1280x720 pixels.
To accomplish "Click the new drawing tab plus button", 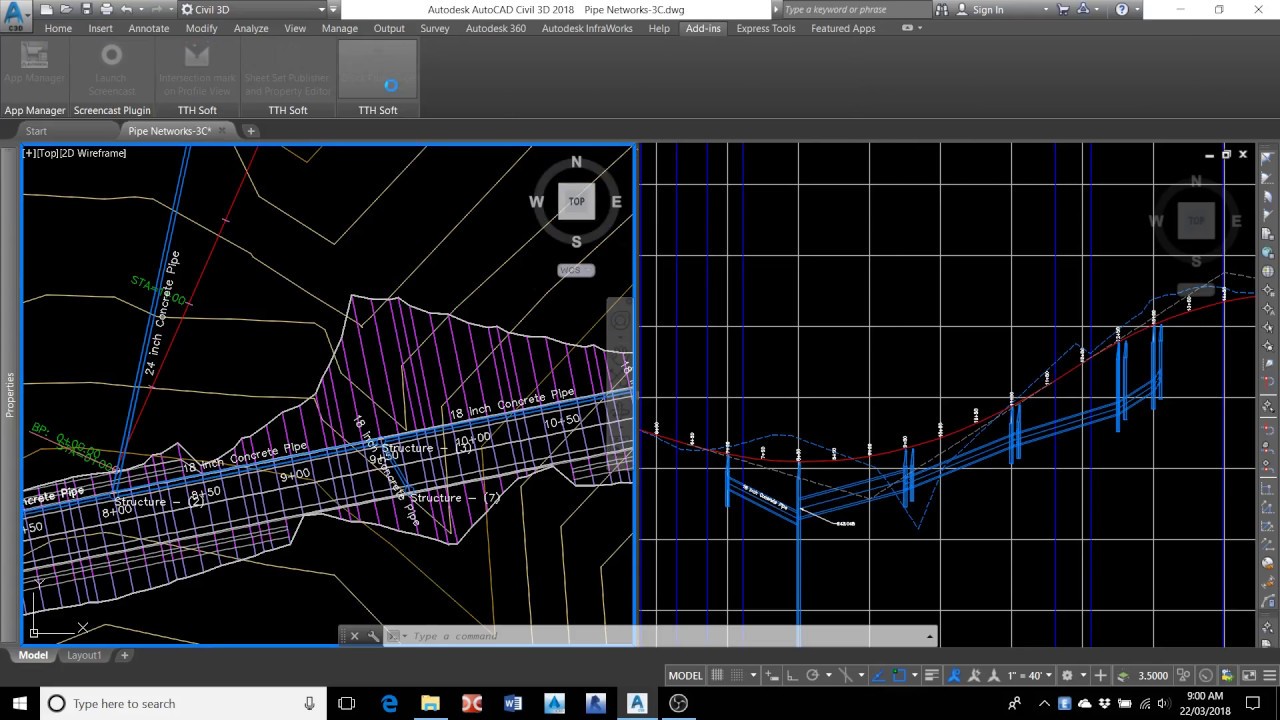I will click(251, 131).
